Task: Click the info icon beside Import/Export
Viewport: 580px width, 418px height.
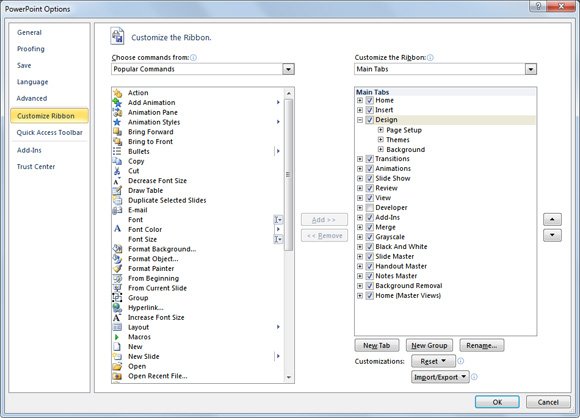Action: click(474, 377)
